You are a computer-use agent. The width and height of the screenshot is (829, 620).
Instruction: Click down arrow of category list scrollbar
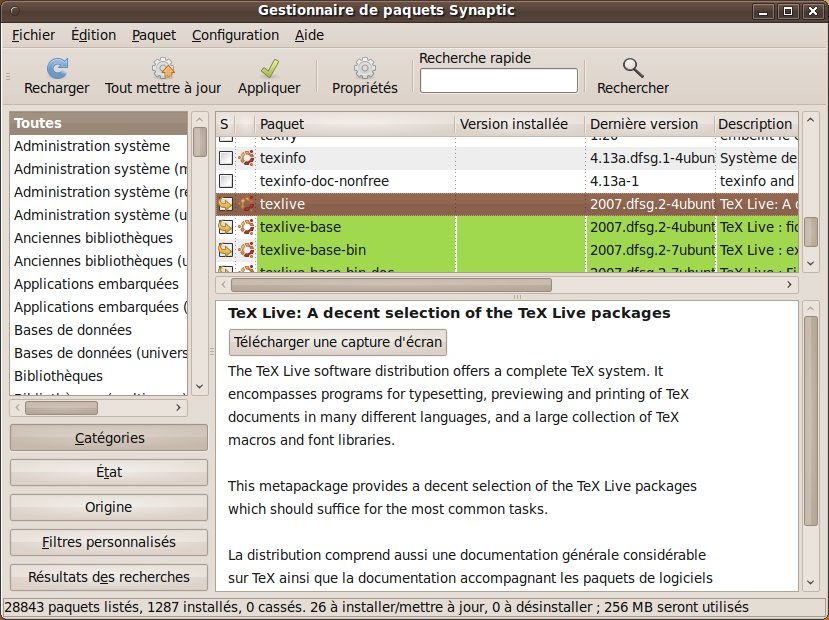click(200, 386)
